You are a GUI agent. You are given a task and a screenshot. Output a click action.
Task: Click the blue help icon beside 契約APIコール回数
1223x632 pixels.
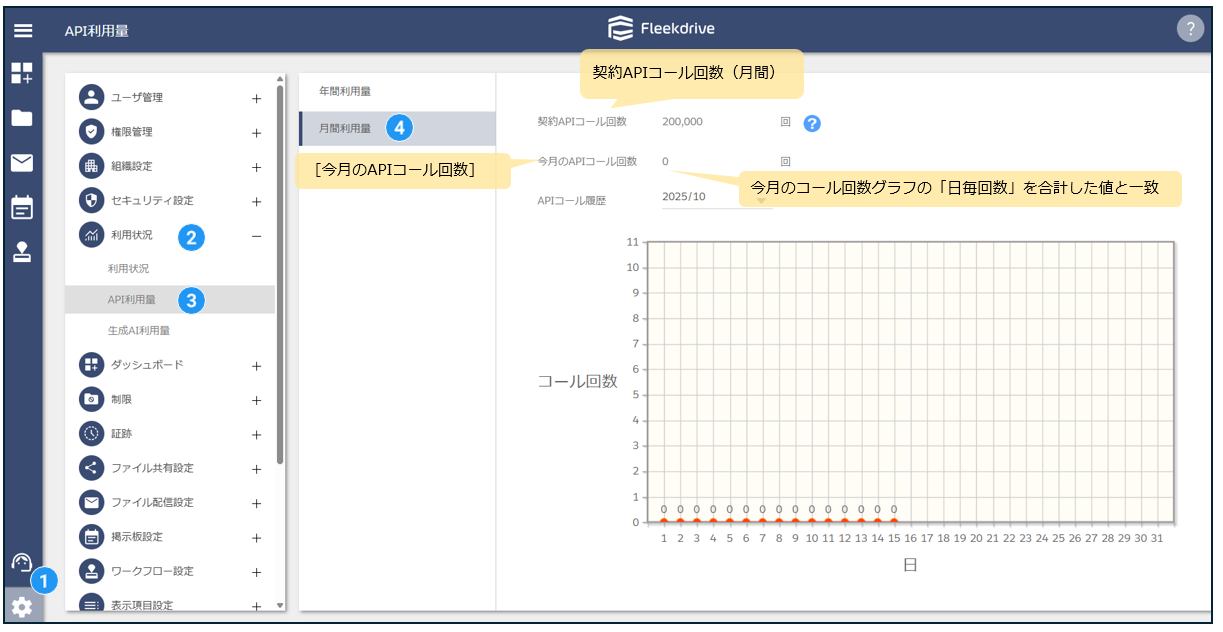[x=812, y=123]
